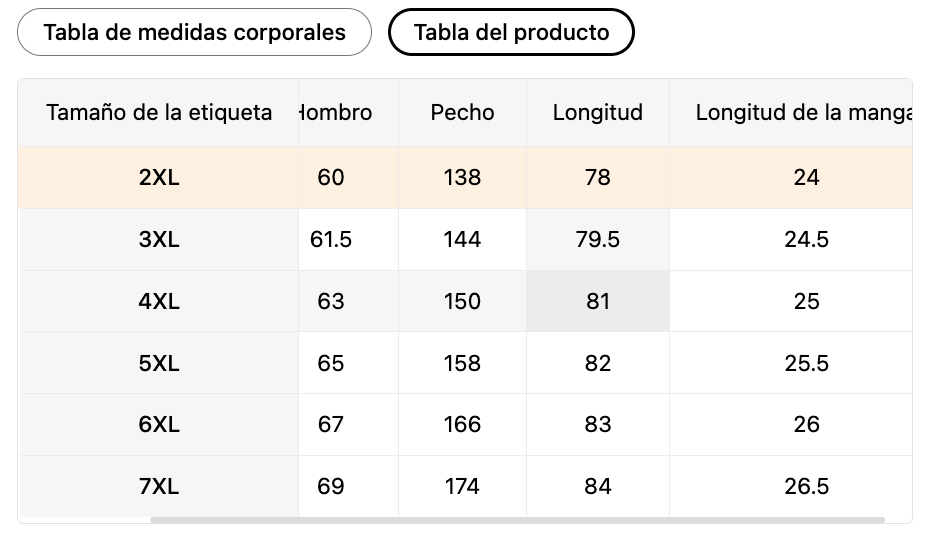Viewport: 938px width, 540px height.
Task: Select the Tabla del producto tab
Action: coord(511,32)
